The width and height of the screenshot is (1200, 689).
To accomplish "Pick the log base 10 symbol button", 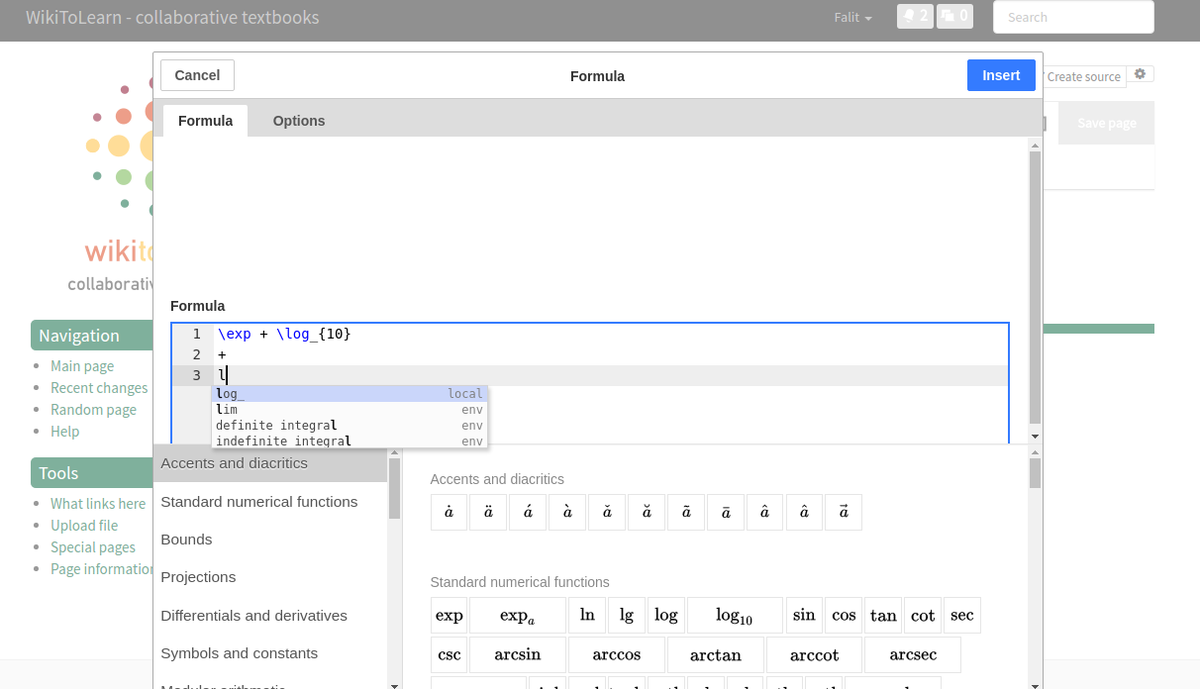I will (733, 615).
